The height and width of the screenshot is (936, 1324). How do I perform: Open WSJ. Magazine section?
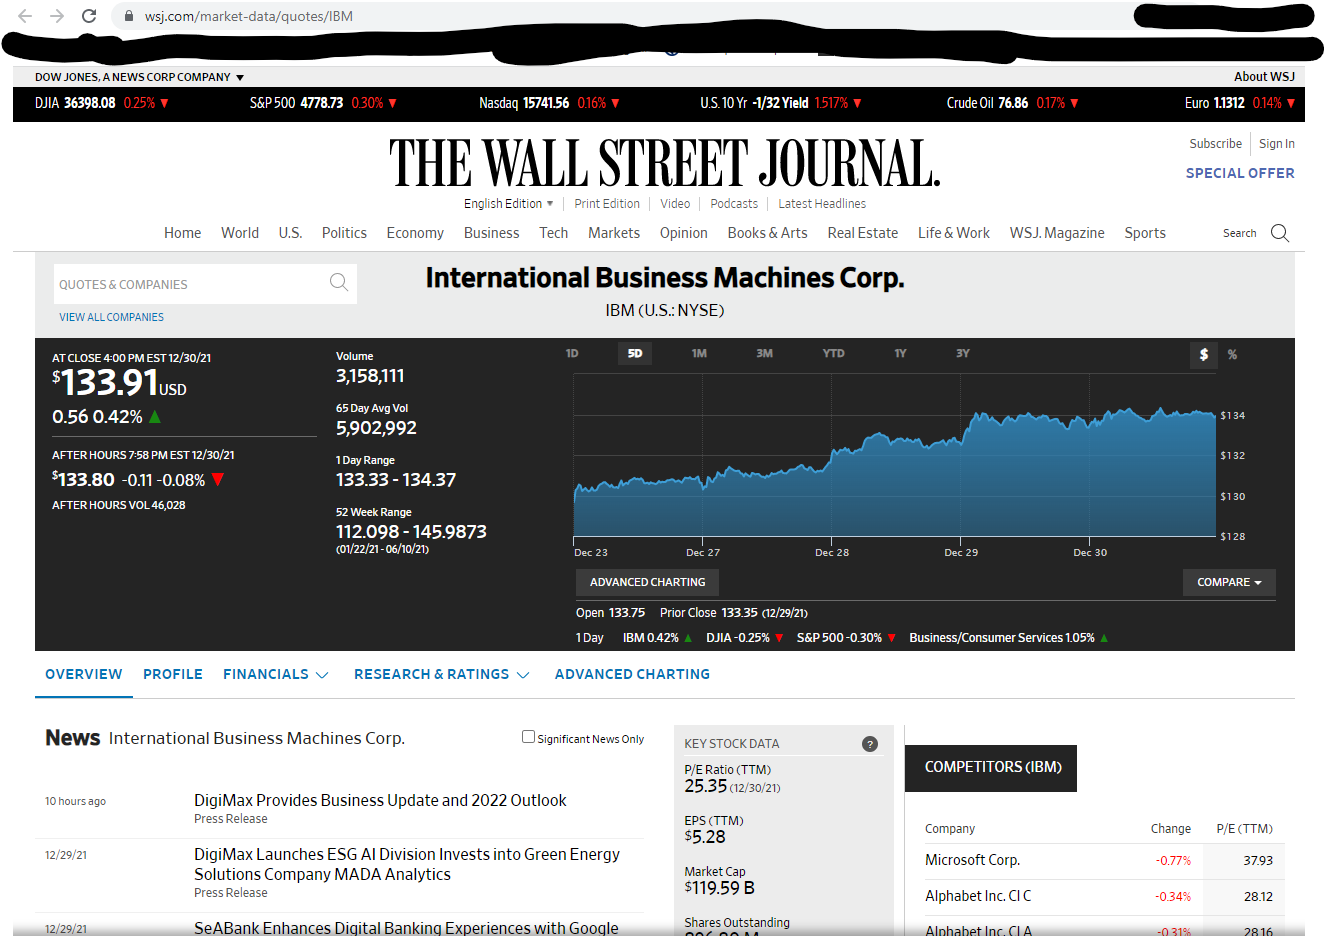(x=1057, y=233)
